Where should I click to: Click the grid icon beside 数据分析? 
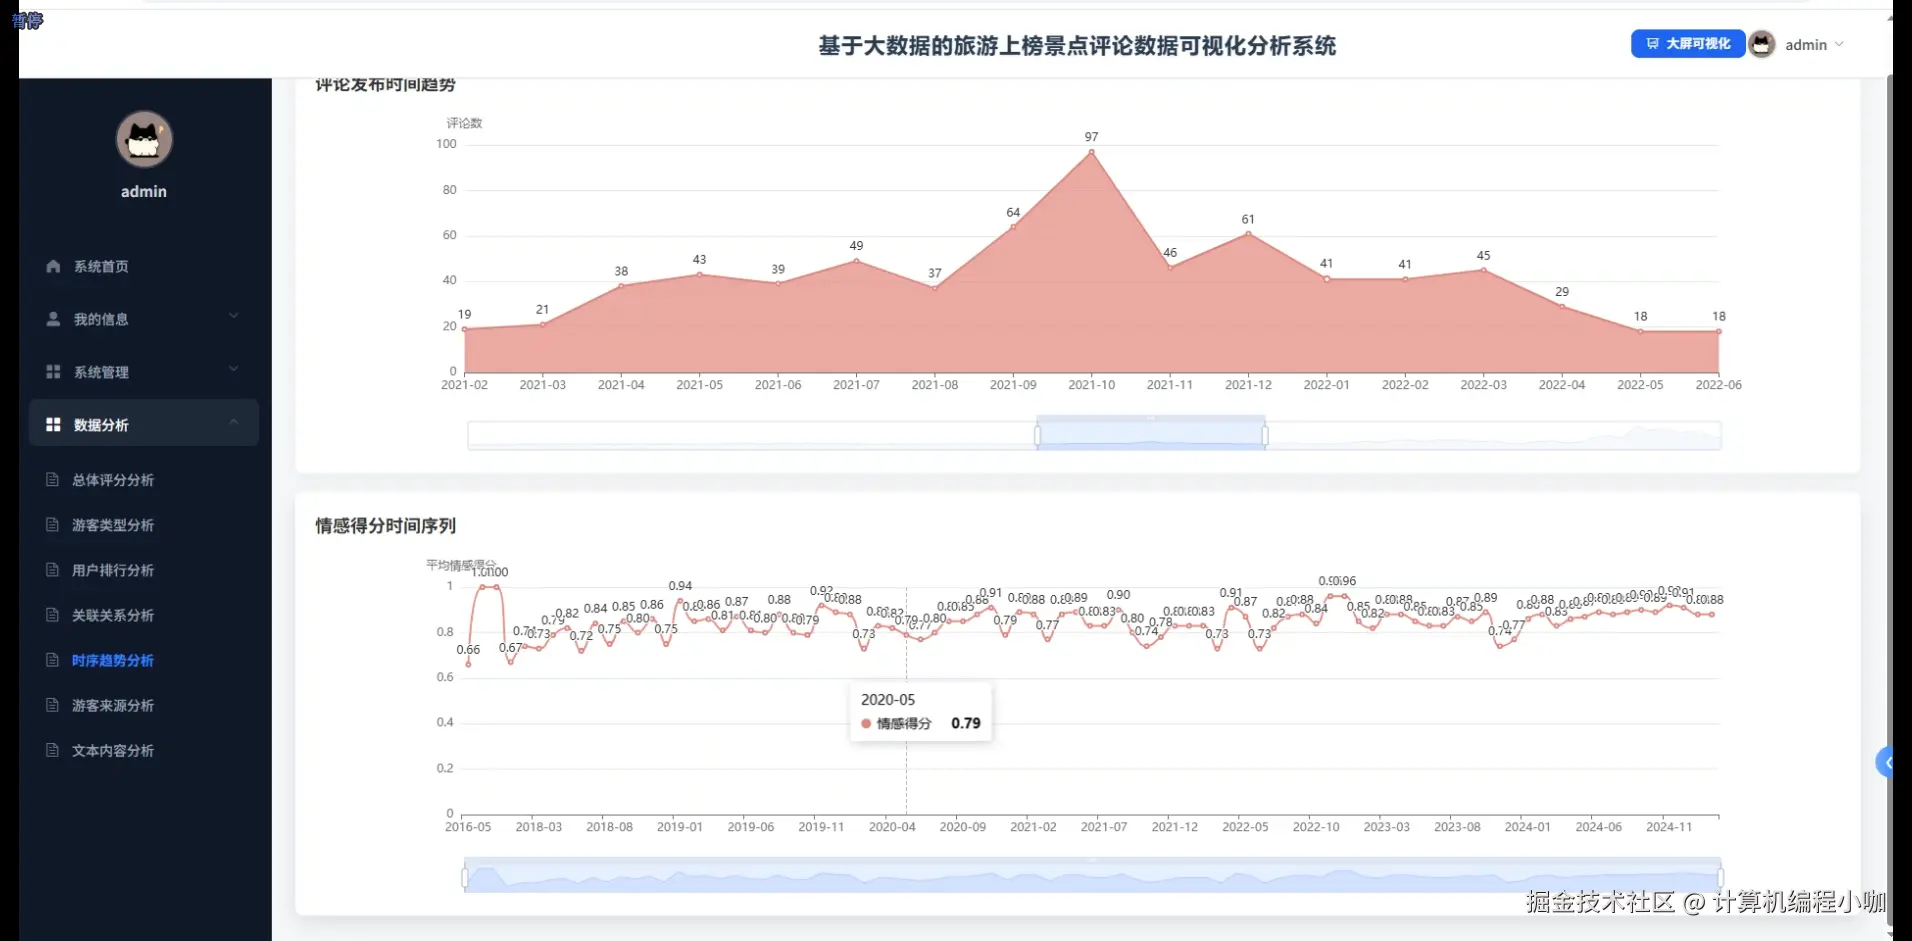[53, 425]
